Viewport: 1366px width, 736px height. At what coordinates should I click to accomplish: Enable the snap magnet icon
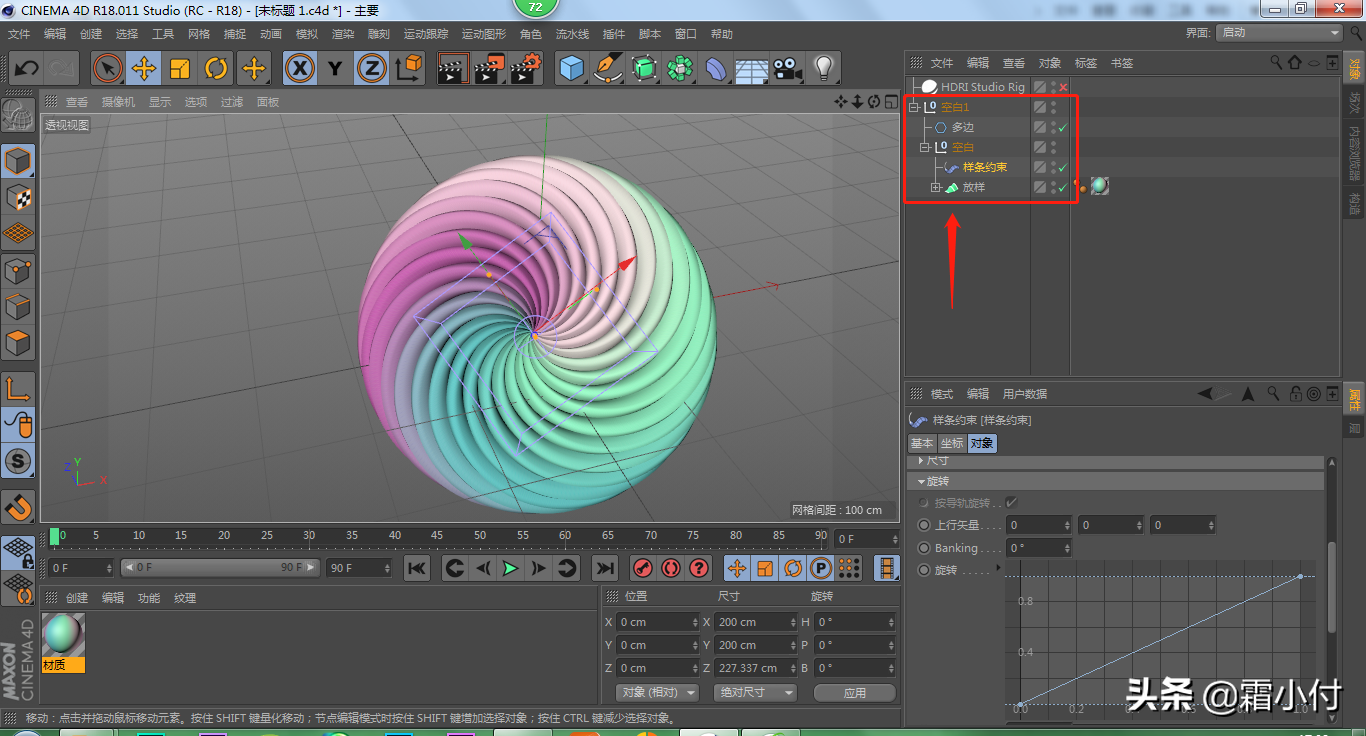tap(19, 508)
